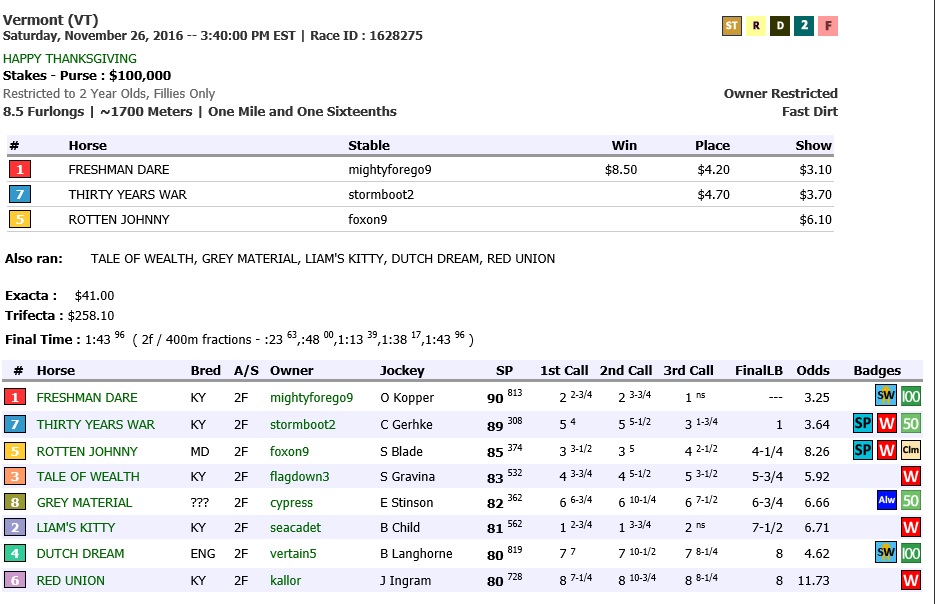
Task: Click red W badge in RED UNION row
Action: pos(910,580)
